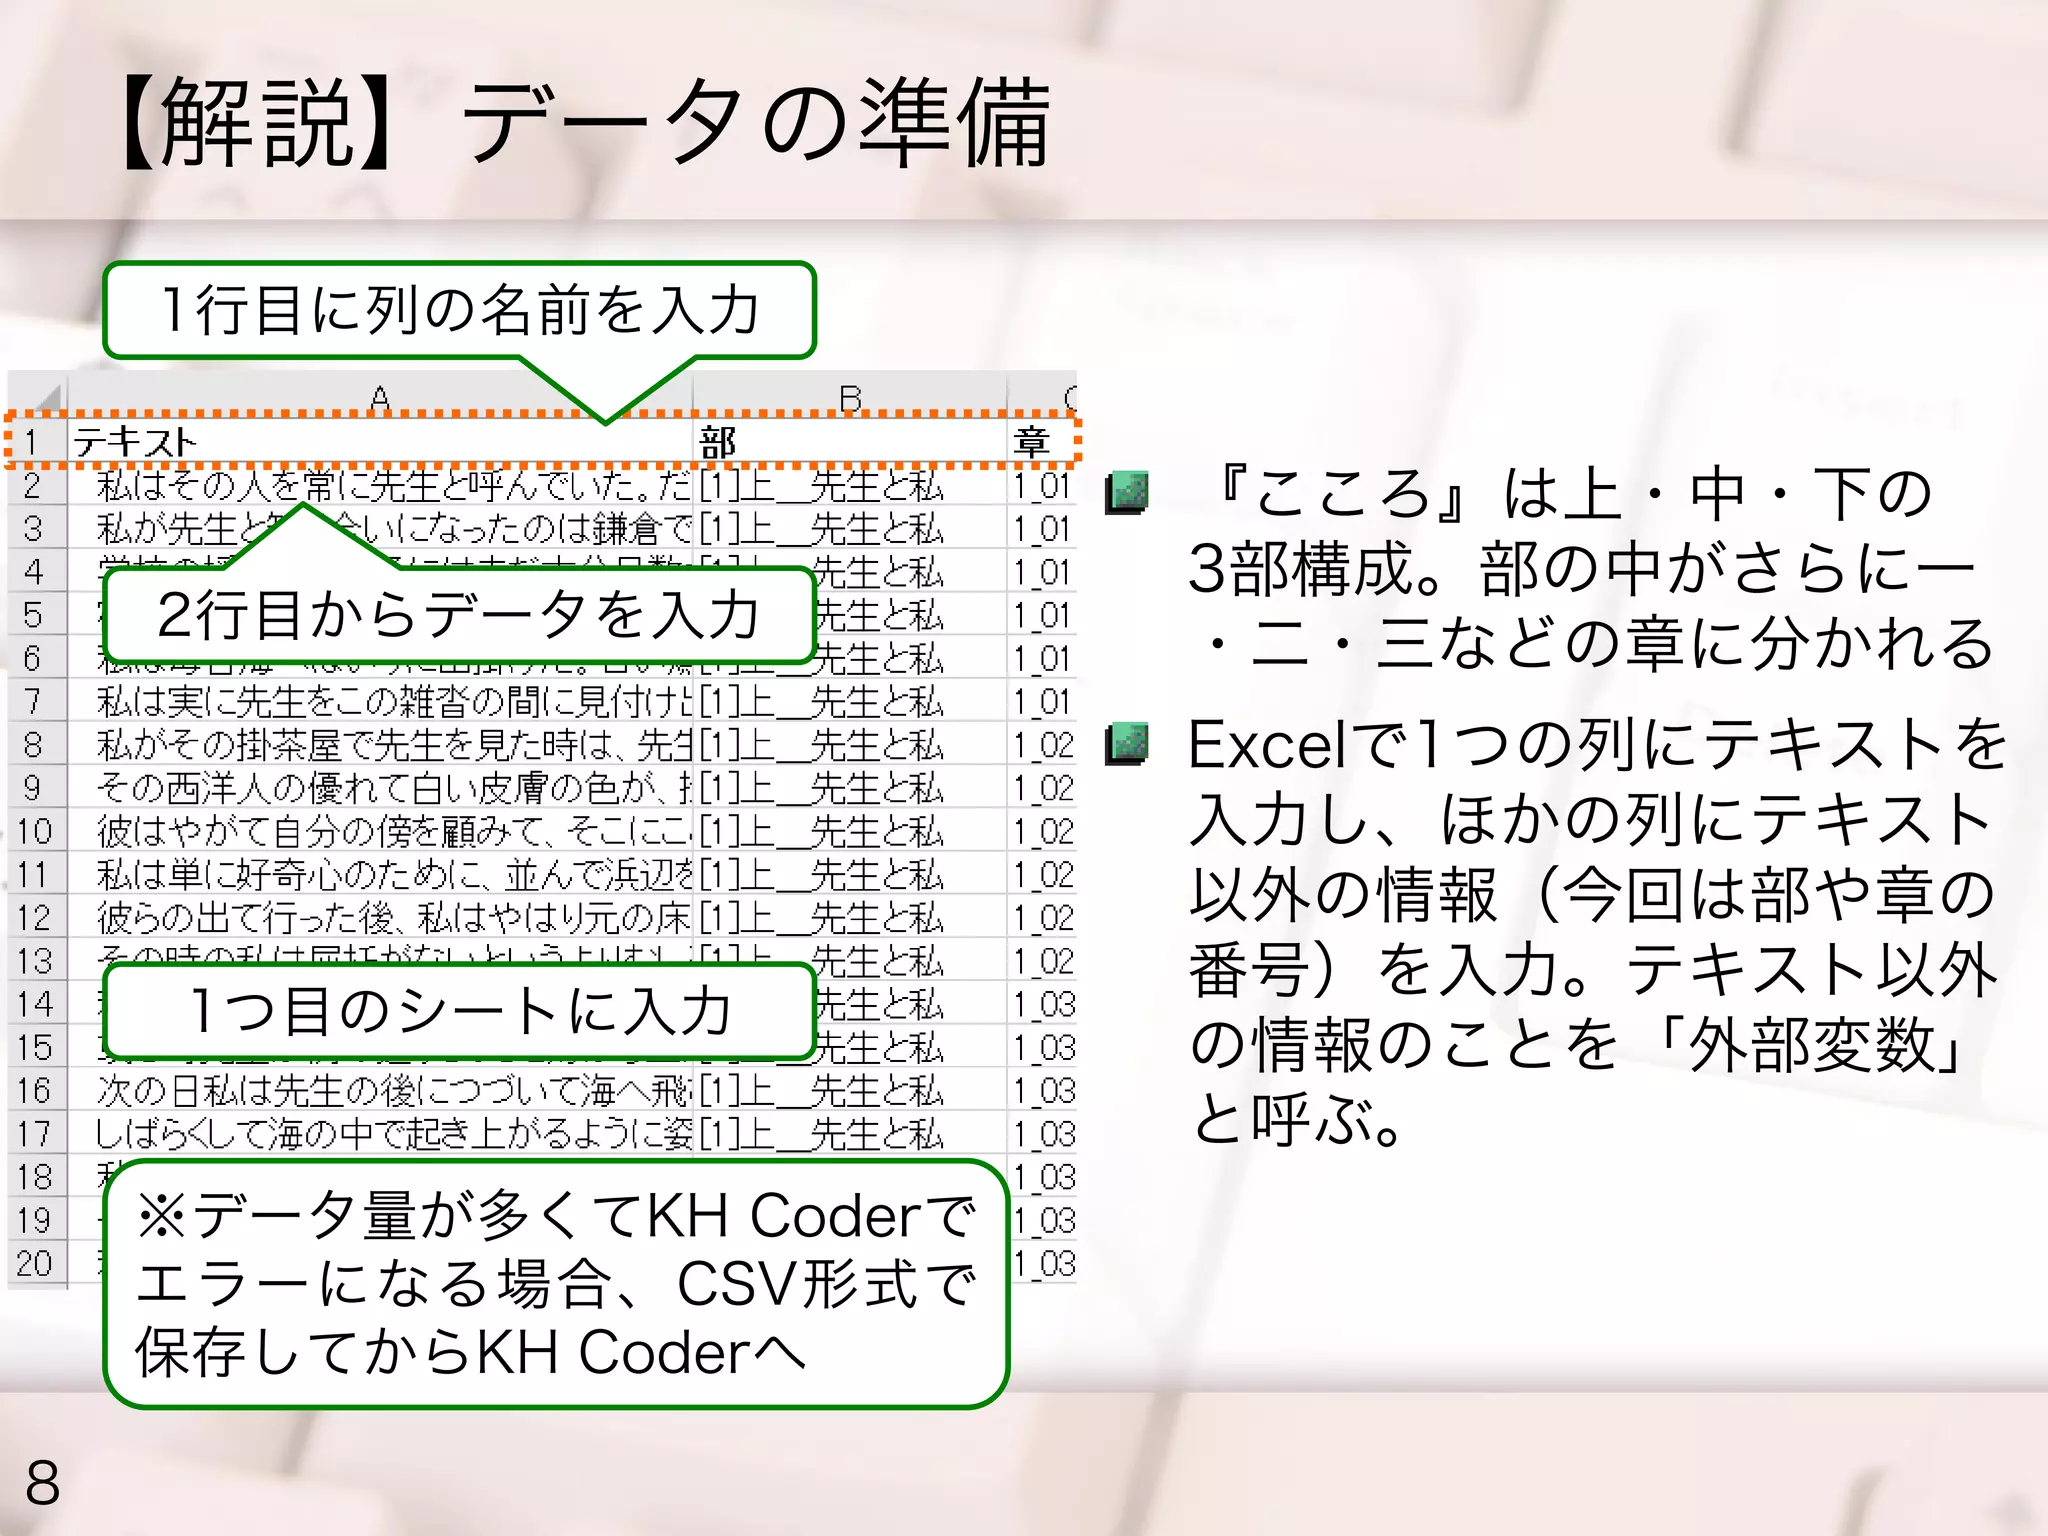Select column A header

pyautogui.click(x=379, y=397)
